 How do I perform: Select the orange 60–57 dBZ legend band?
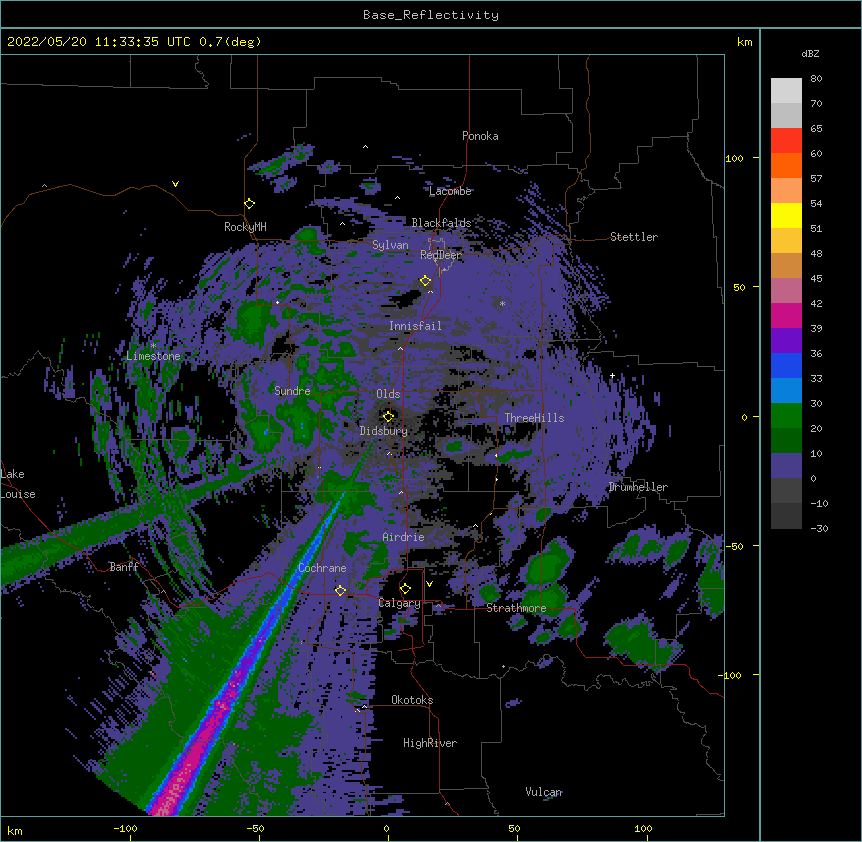pyautogui.click(x=786, y=165)
